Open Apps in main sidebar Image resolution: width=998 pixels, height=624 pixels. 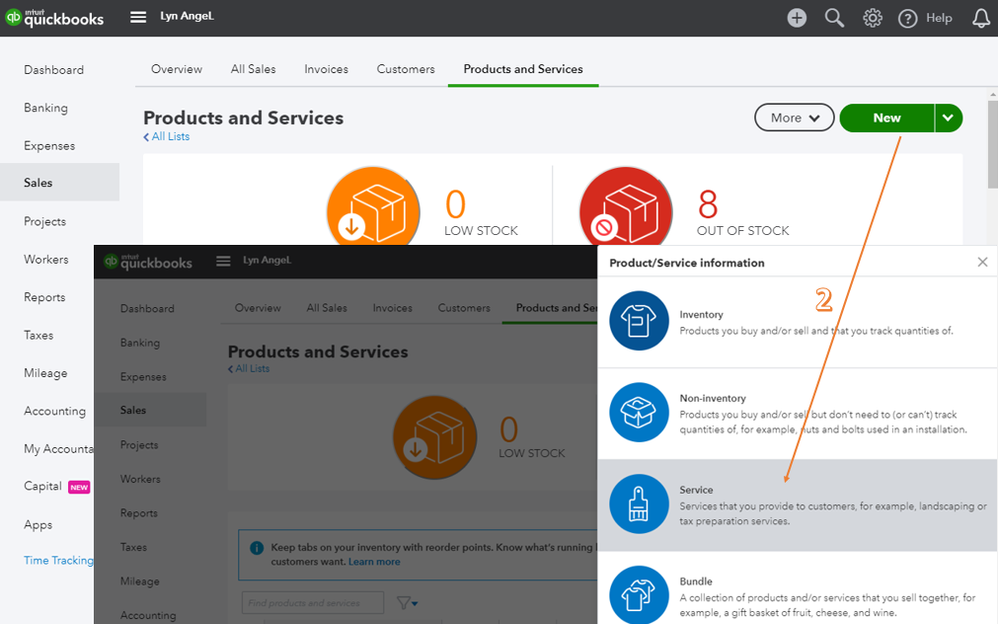pyautogui.click(x=38, y=525)
